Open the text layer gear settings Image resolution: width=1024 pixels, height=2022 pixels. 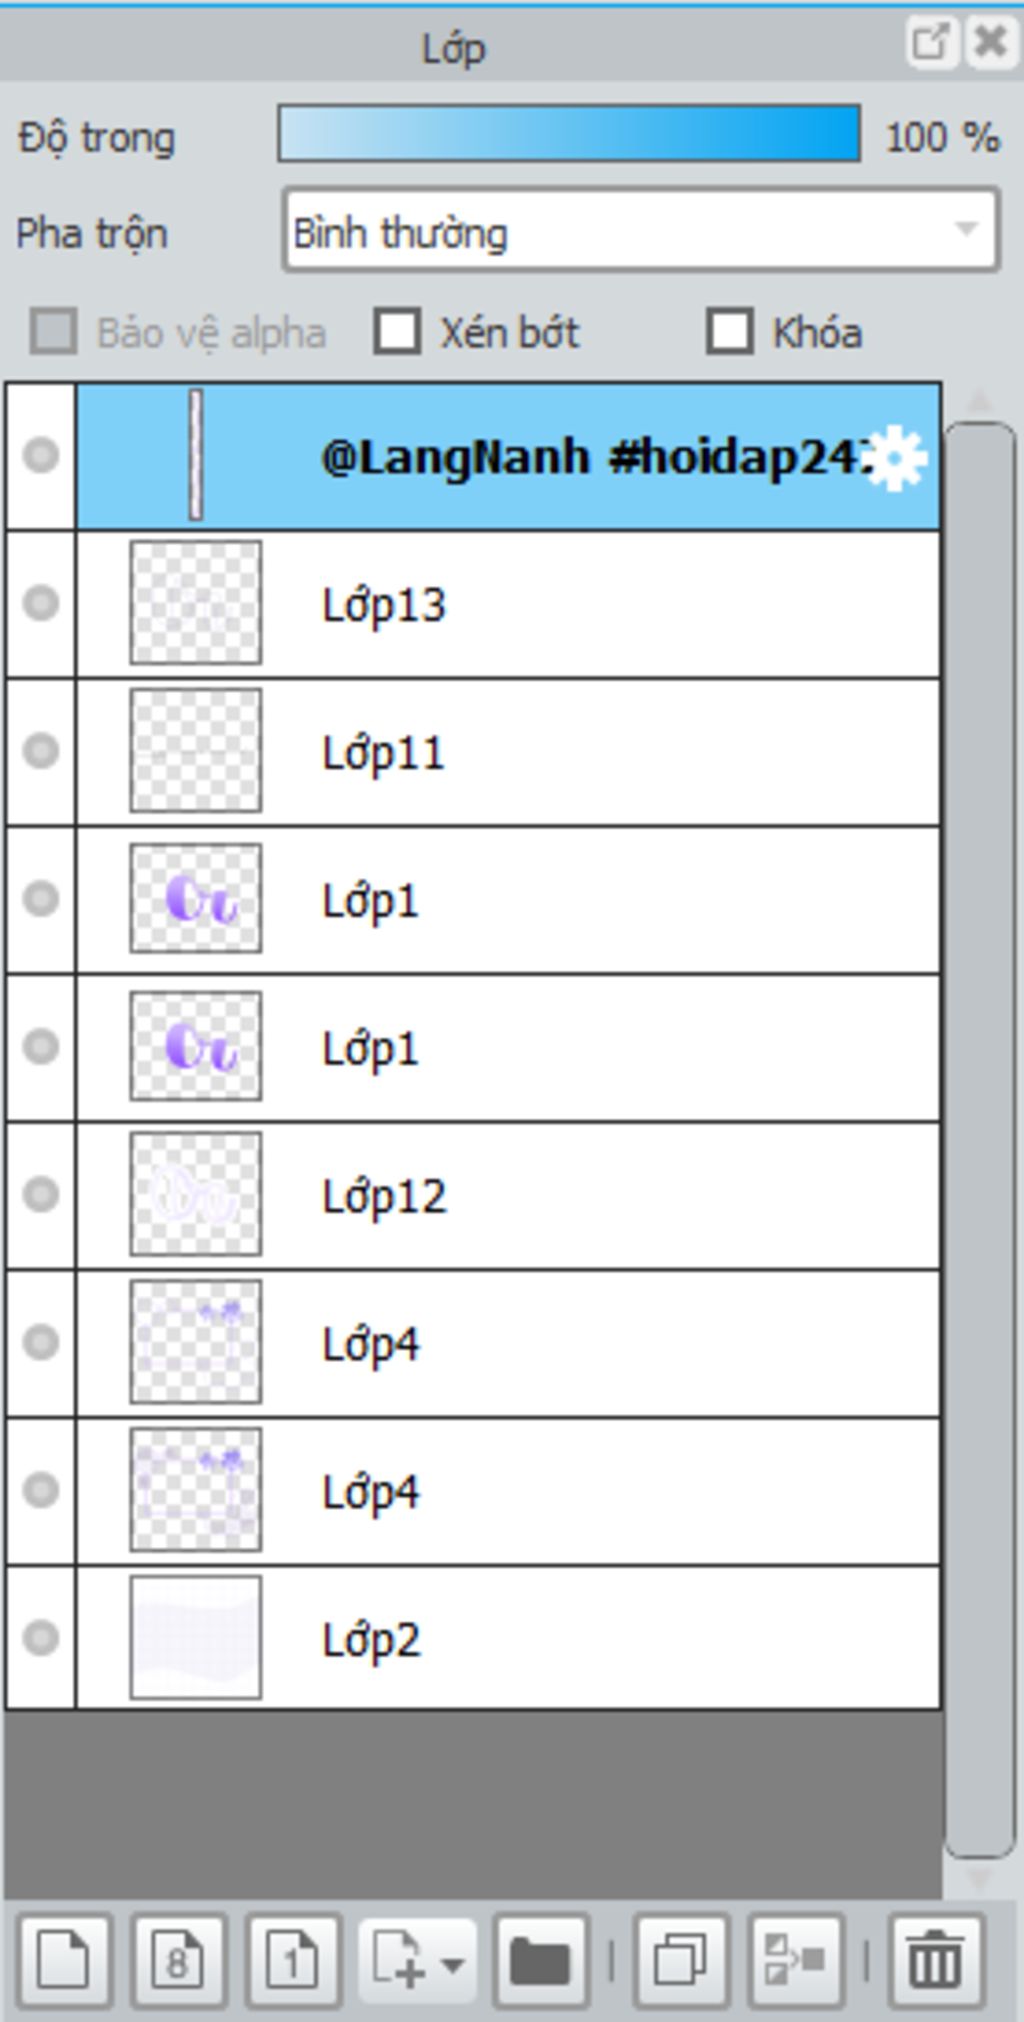(896, 458)
